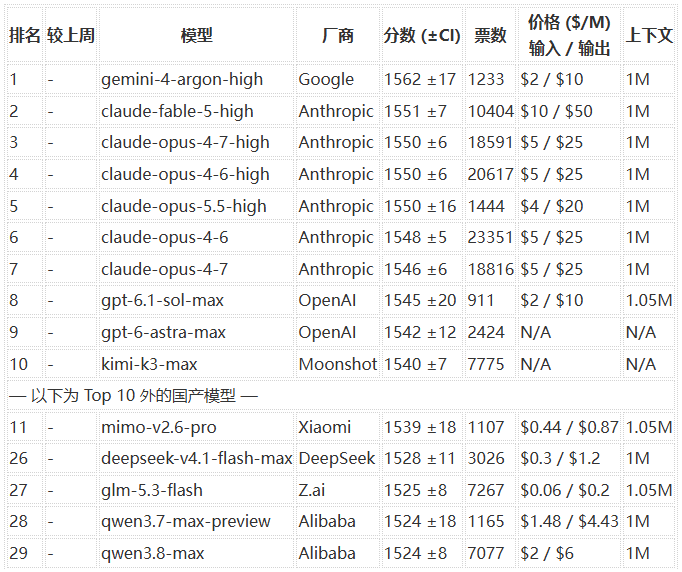Select the price $1.48 / $4.43 cell

click(569, 522)
